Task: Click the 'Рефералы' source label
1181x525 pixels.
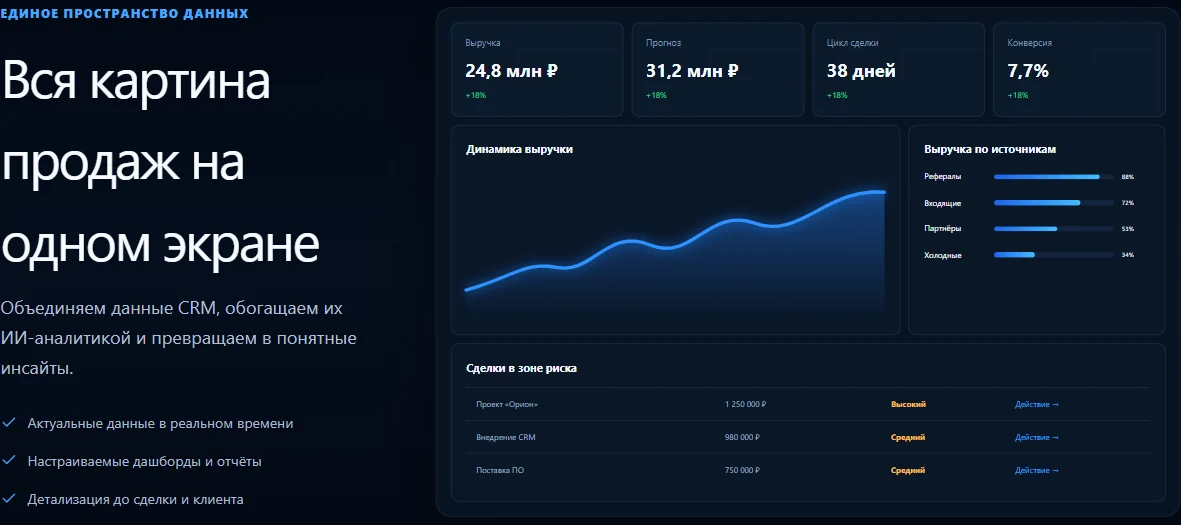Action: (942, 177)
